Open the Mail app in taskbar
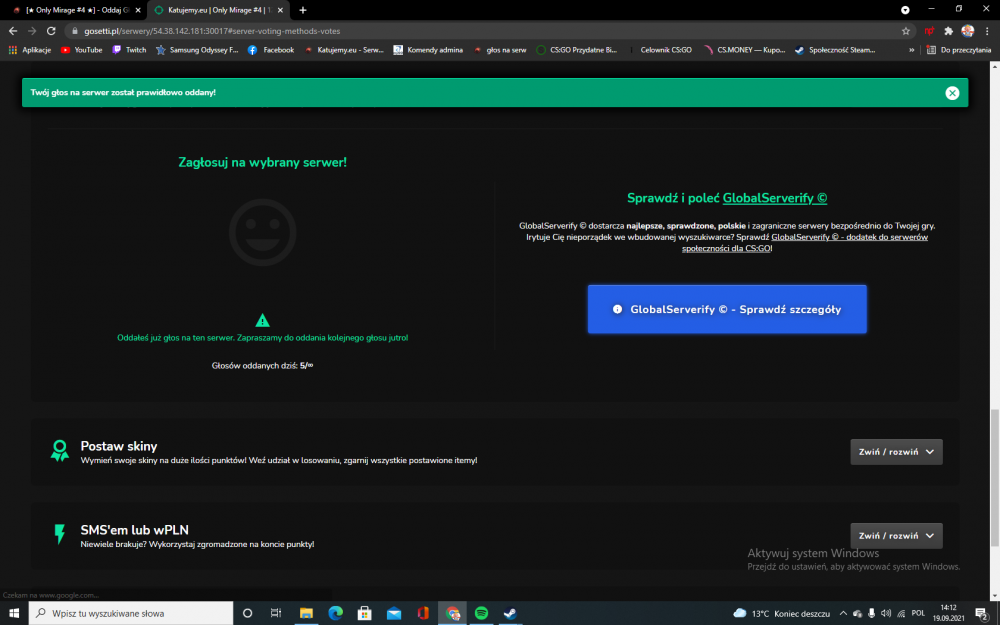Viewport: 1000px width, 625px height. pyautogui.click(x=394, y=613)
